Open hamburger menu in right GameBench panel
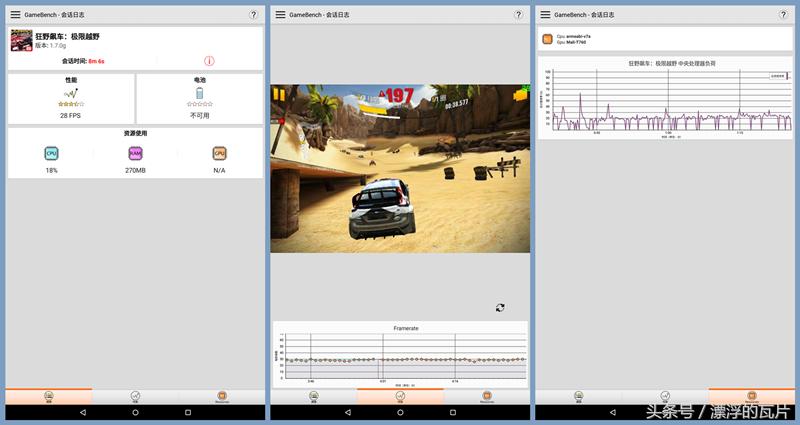 (545, 15)
